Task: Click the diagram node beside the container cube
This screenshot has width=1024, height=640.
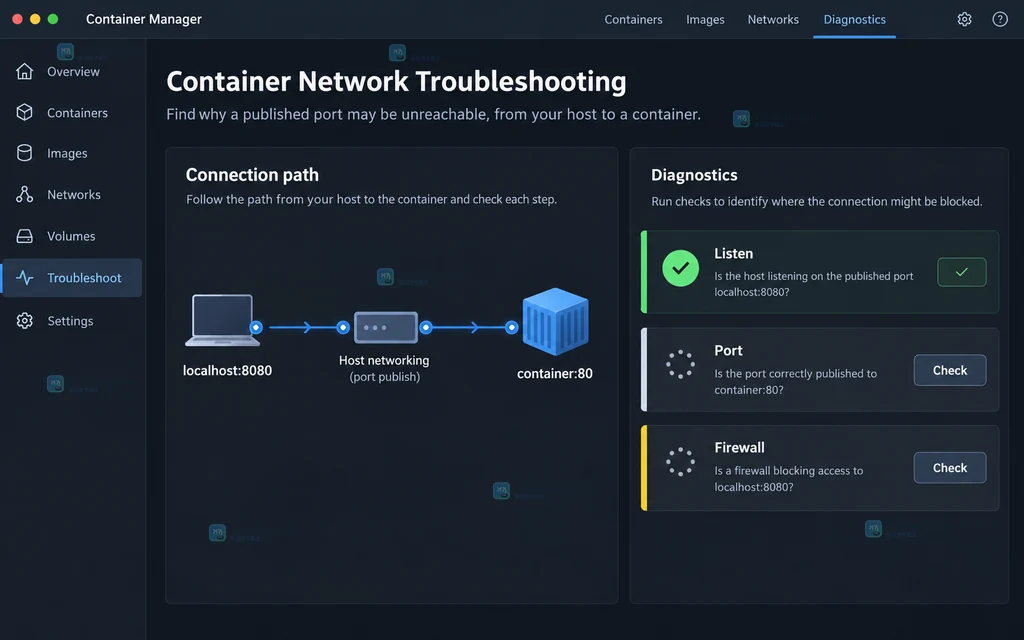Action: click(x=512, y=327)
